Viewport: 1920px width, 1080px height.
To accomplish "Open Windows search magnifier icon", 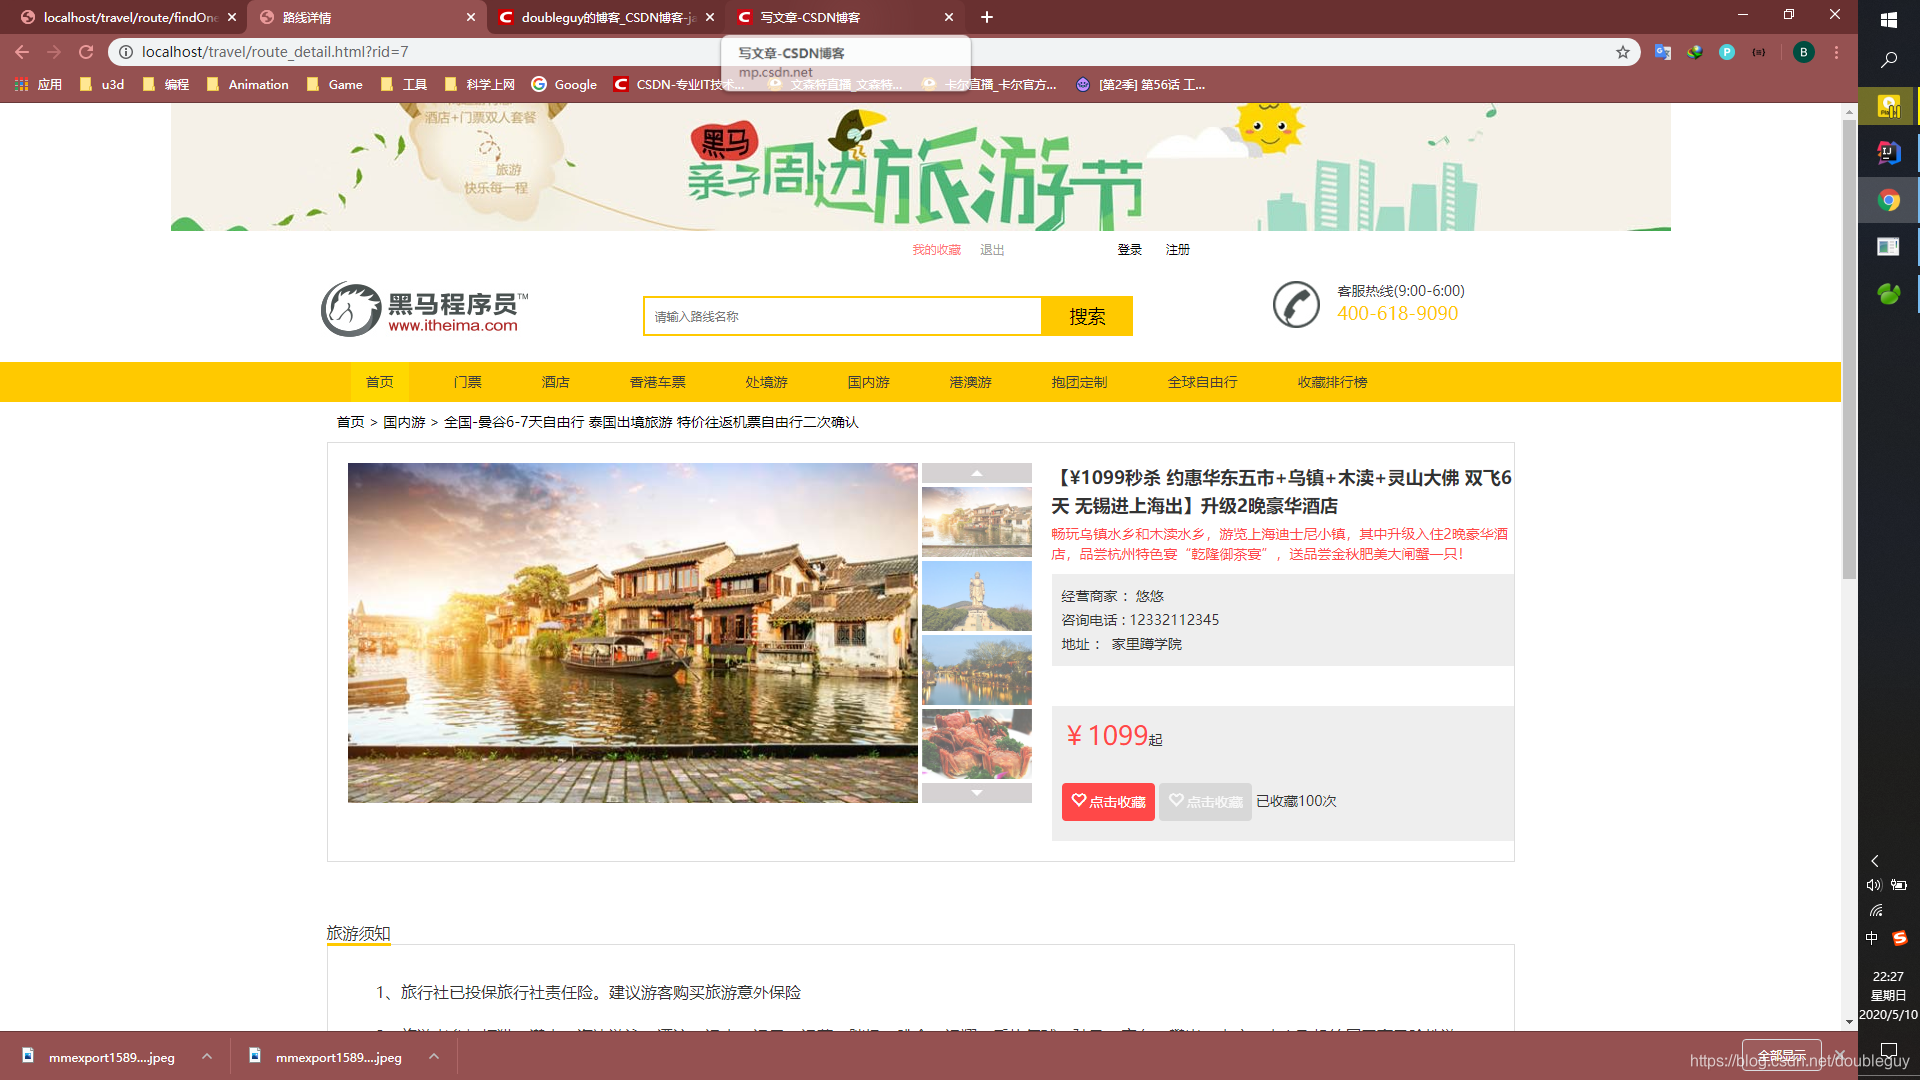I will pyautogui.click(x=1888, y=60).
